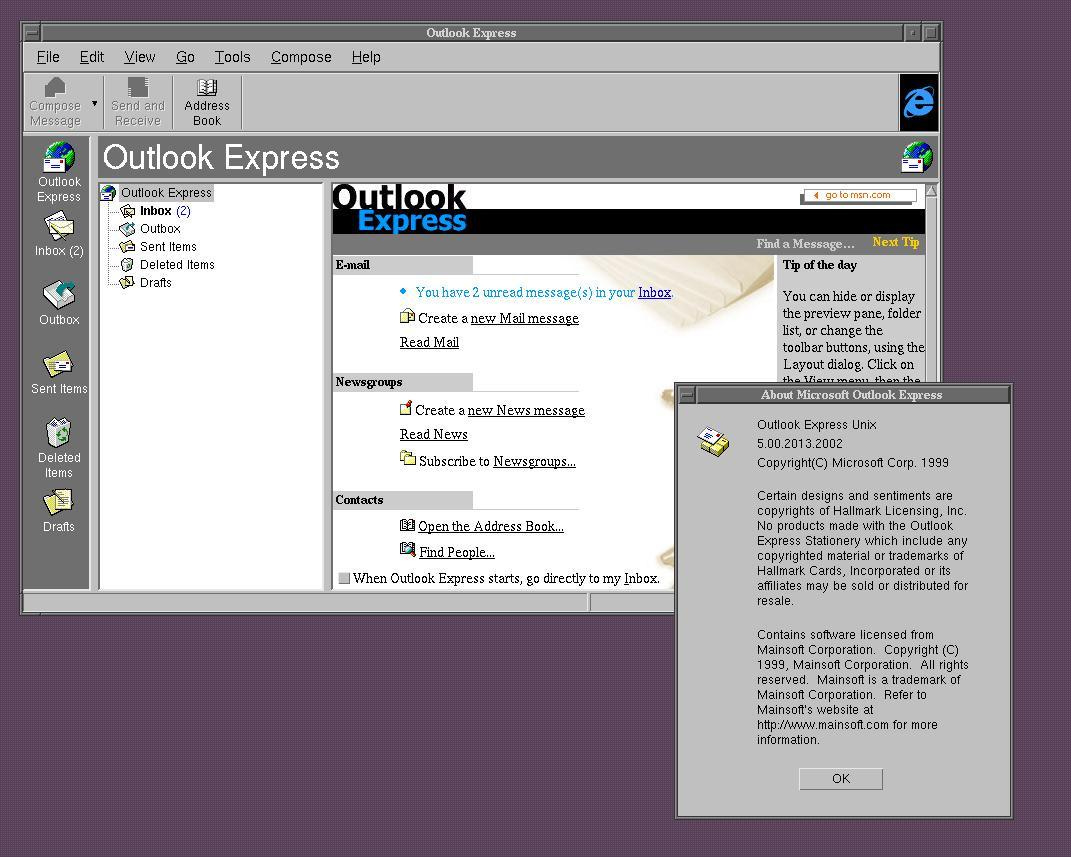Screen dimensions: 1071x857
Task: Click the Internet Explorer logo icon
Action: pyautogui.click(x=918, y=102)
